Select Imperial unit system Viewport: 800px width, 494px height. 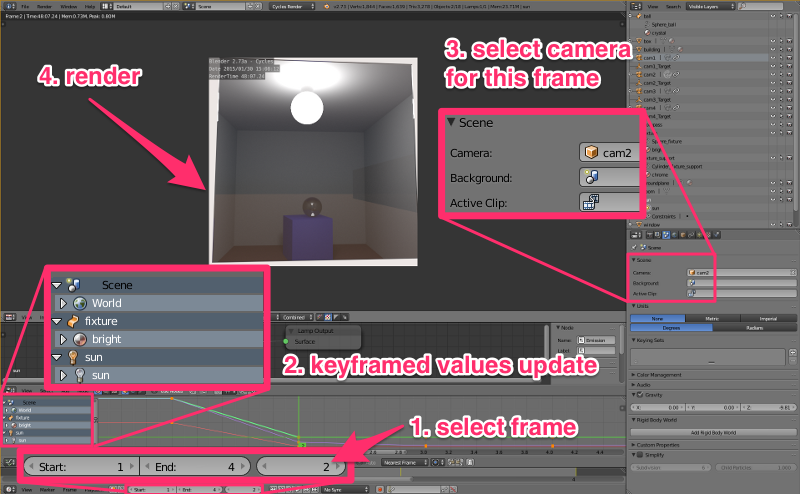[768, 318]
